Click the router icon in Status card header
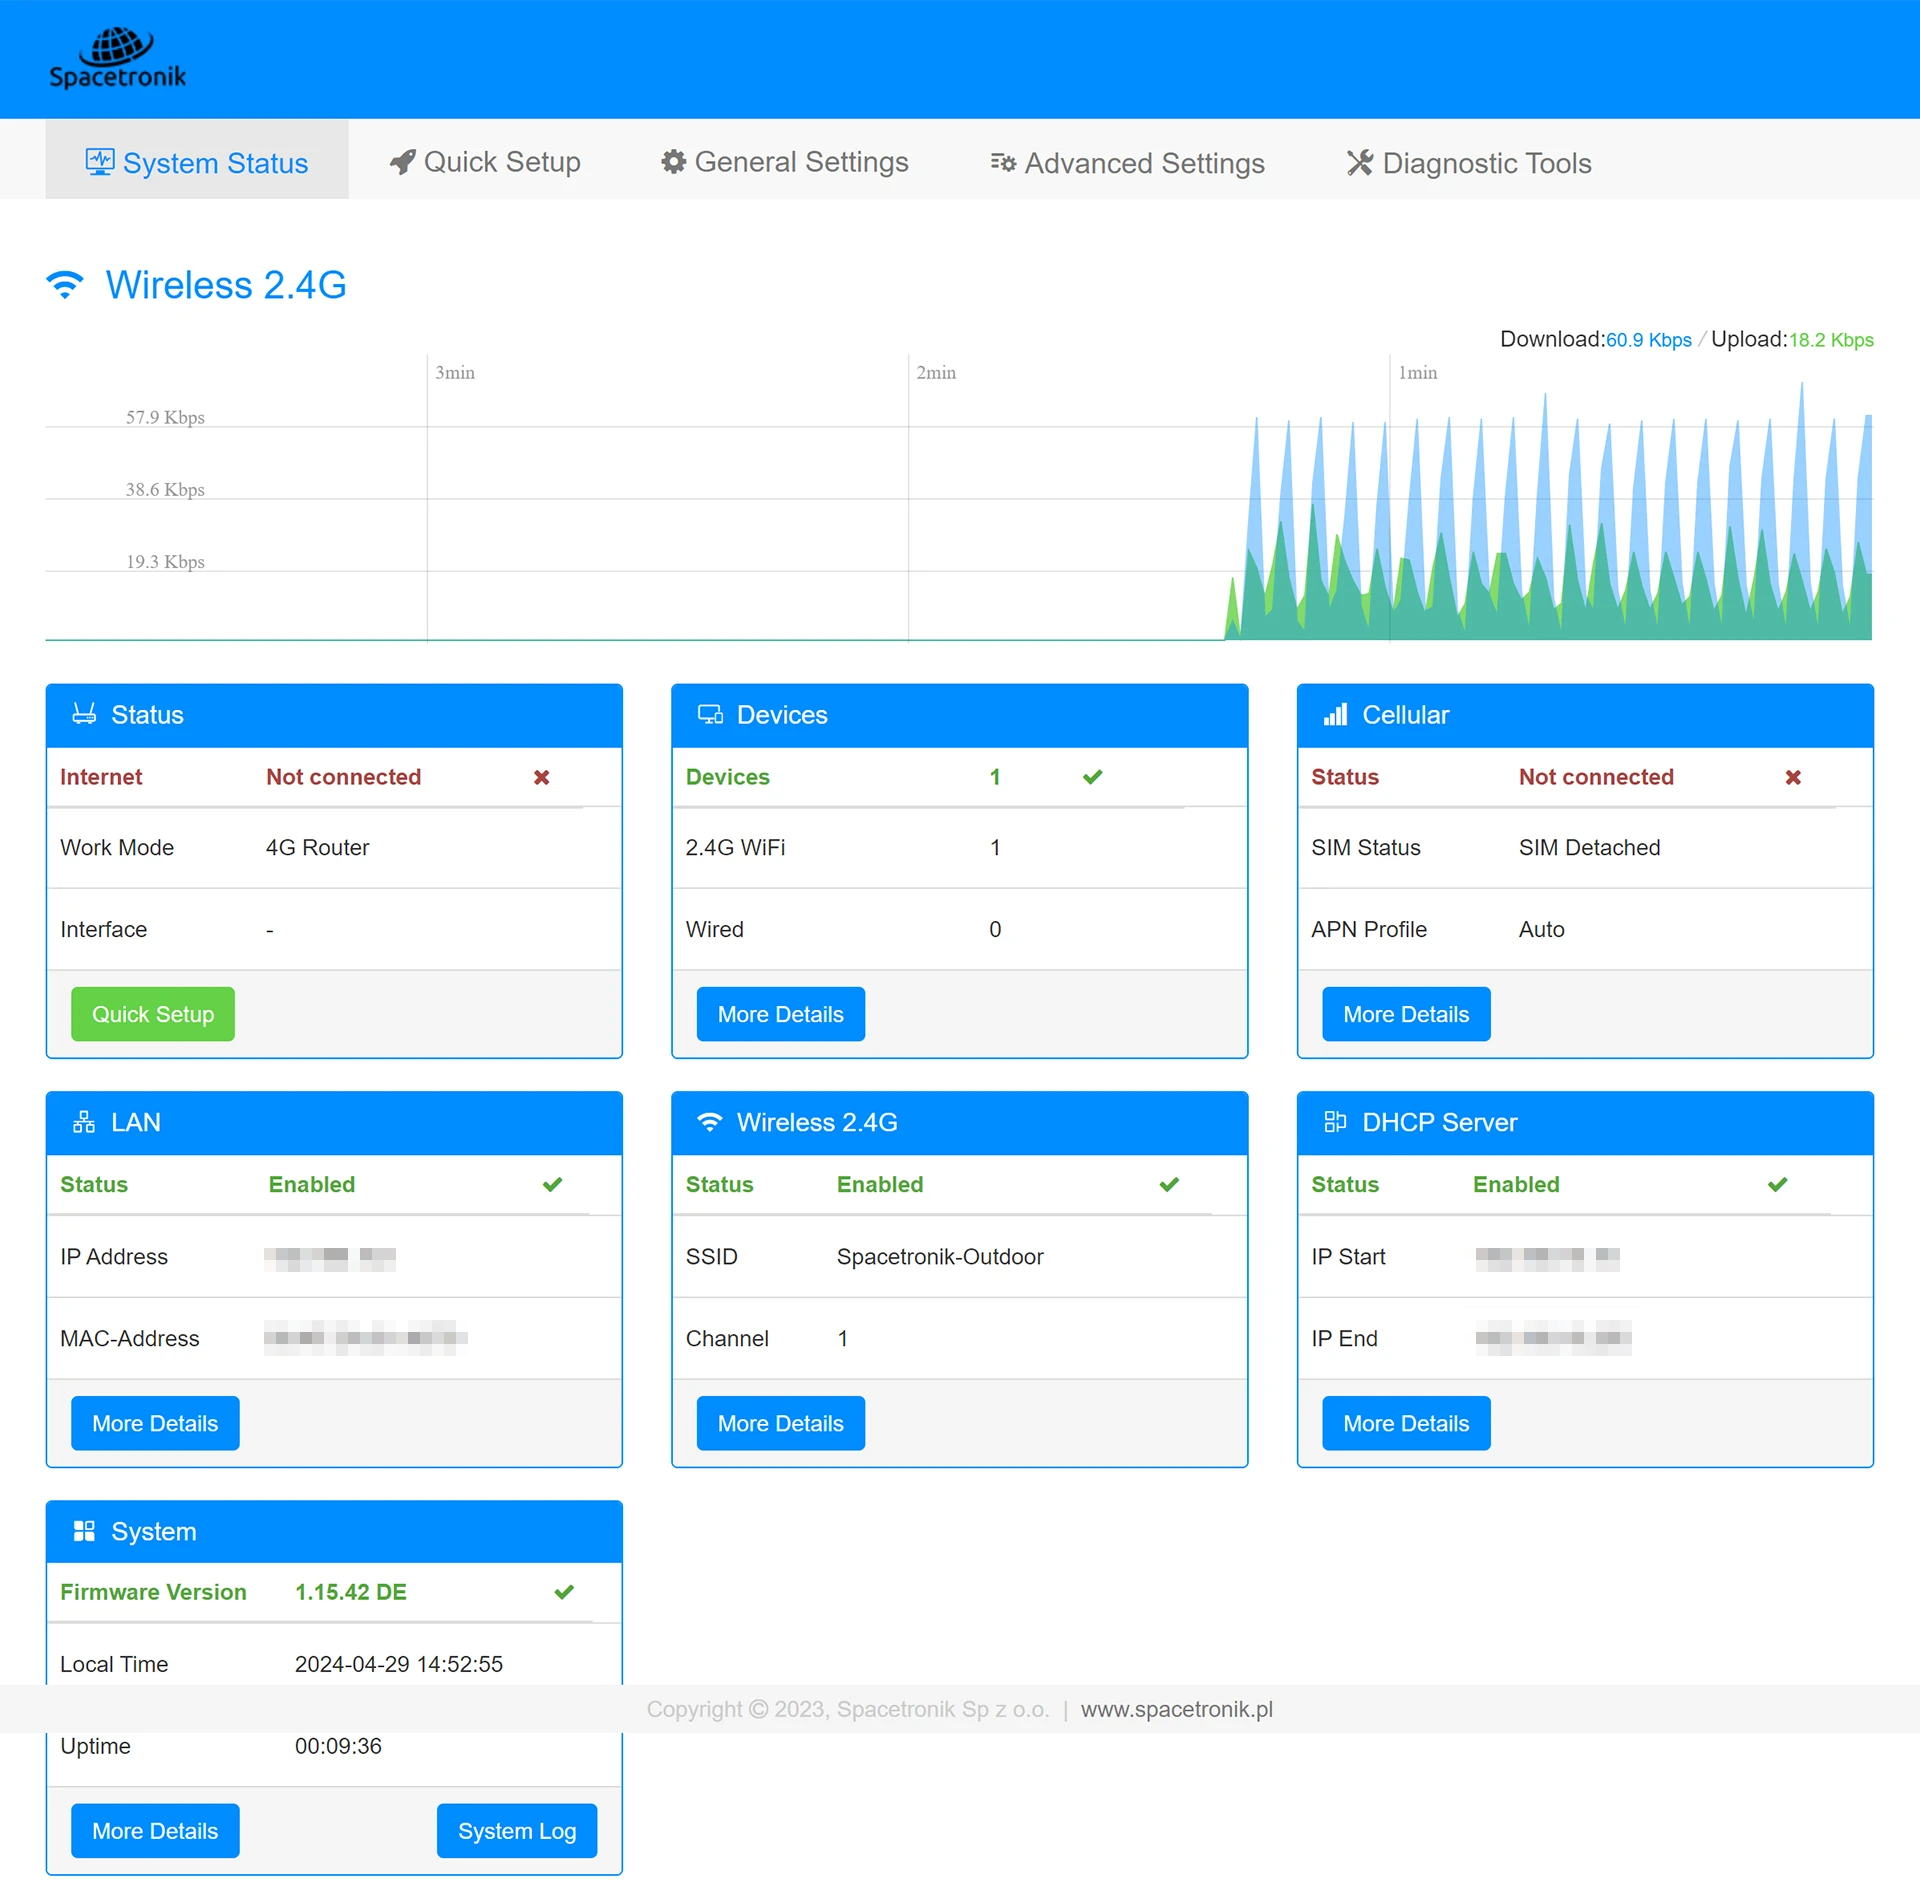Screen dimensions: 1920x1898 point(84,714)
